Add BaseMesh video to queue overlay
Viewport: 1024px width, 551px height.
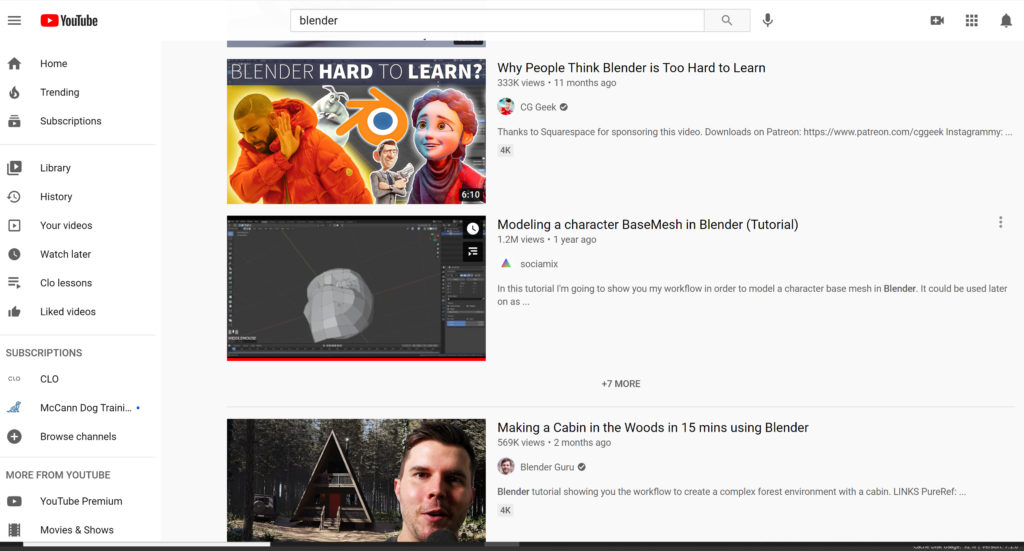coord(473,251)
